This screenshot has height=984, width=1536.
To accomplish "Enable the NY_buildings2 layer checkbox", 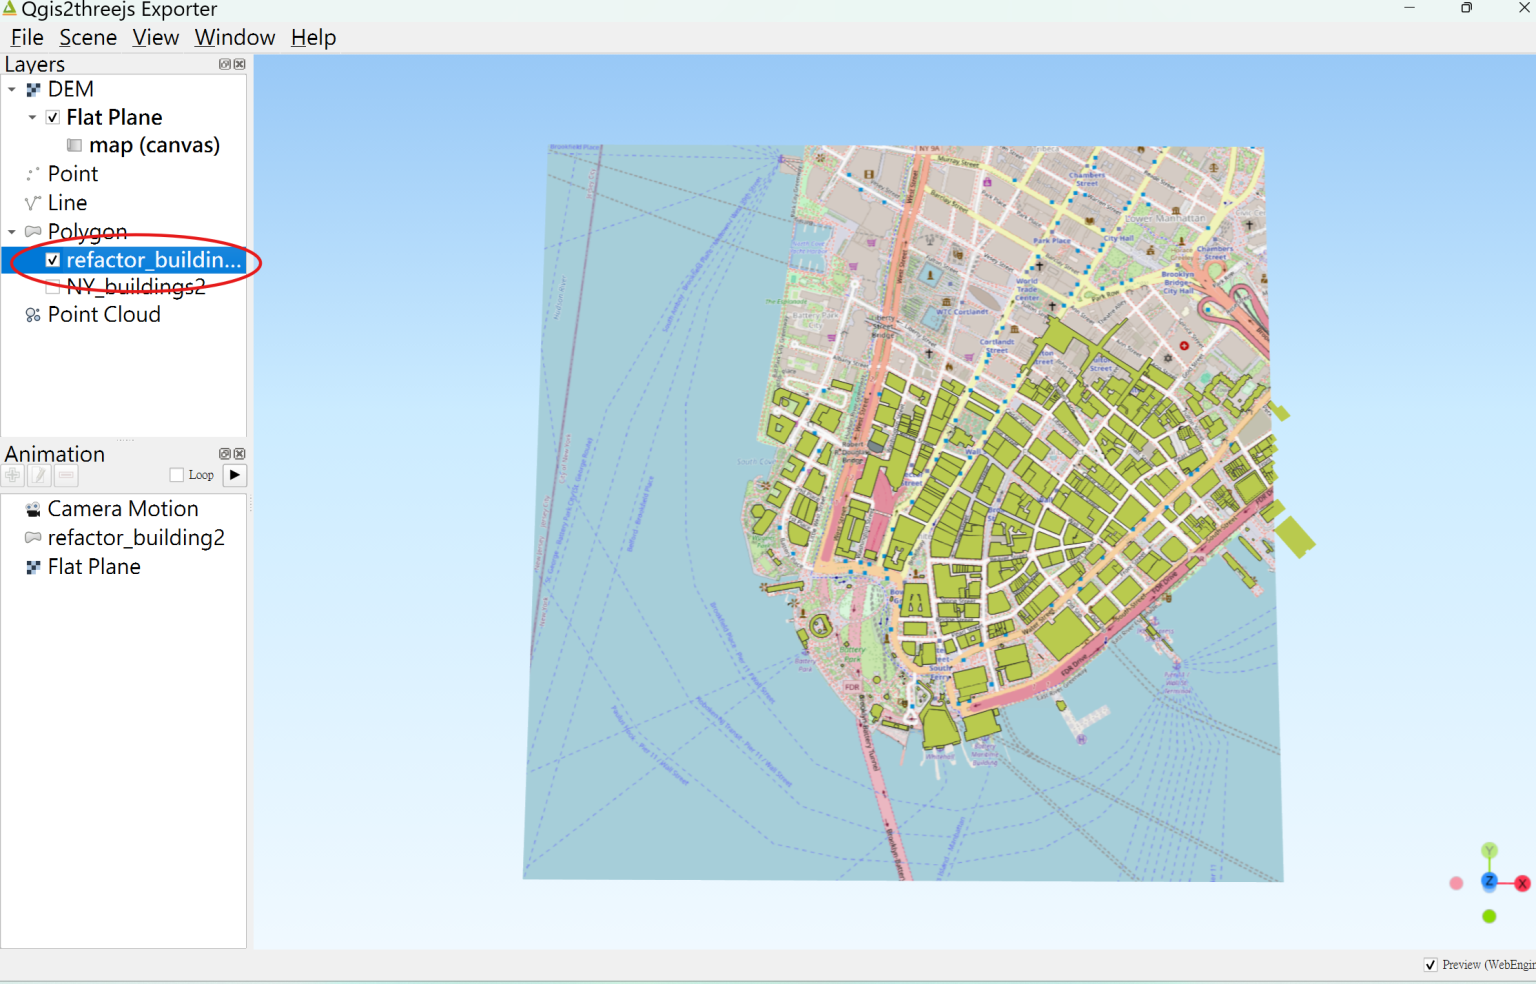I will click(x=53, y=287).
